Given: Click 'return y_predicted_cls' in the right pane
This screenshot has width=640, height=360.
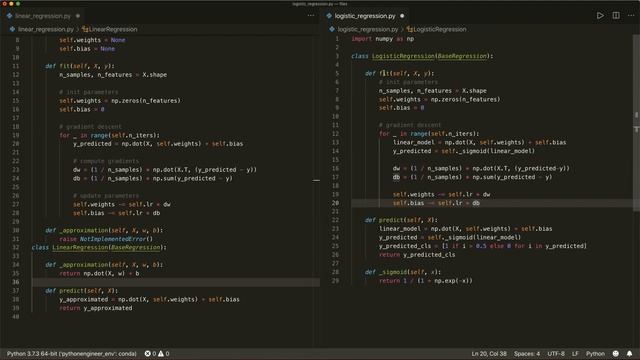Looking at the screenshot, I should tap(417, 255).
